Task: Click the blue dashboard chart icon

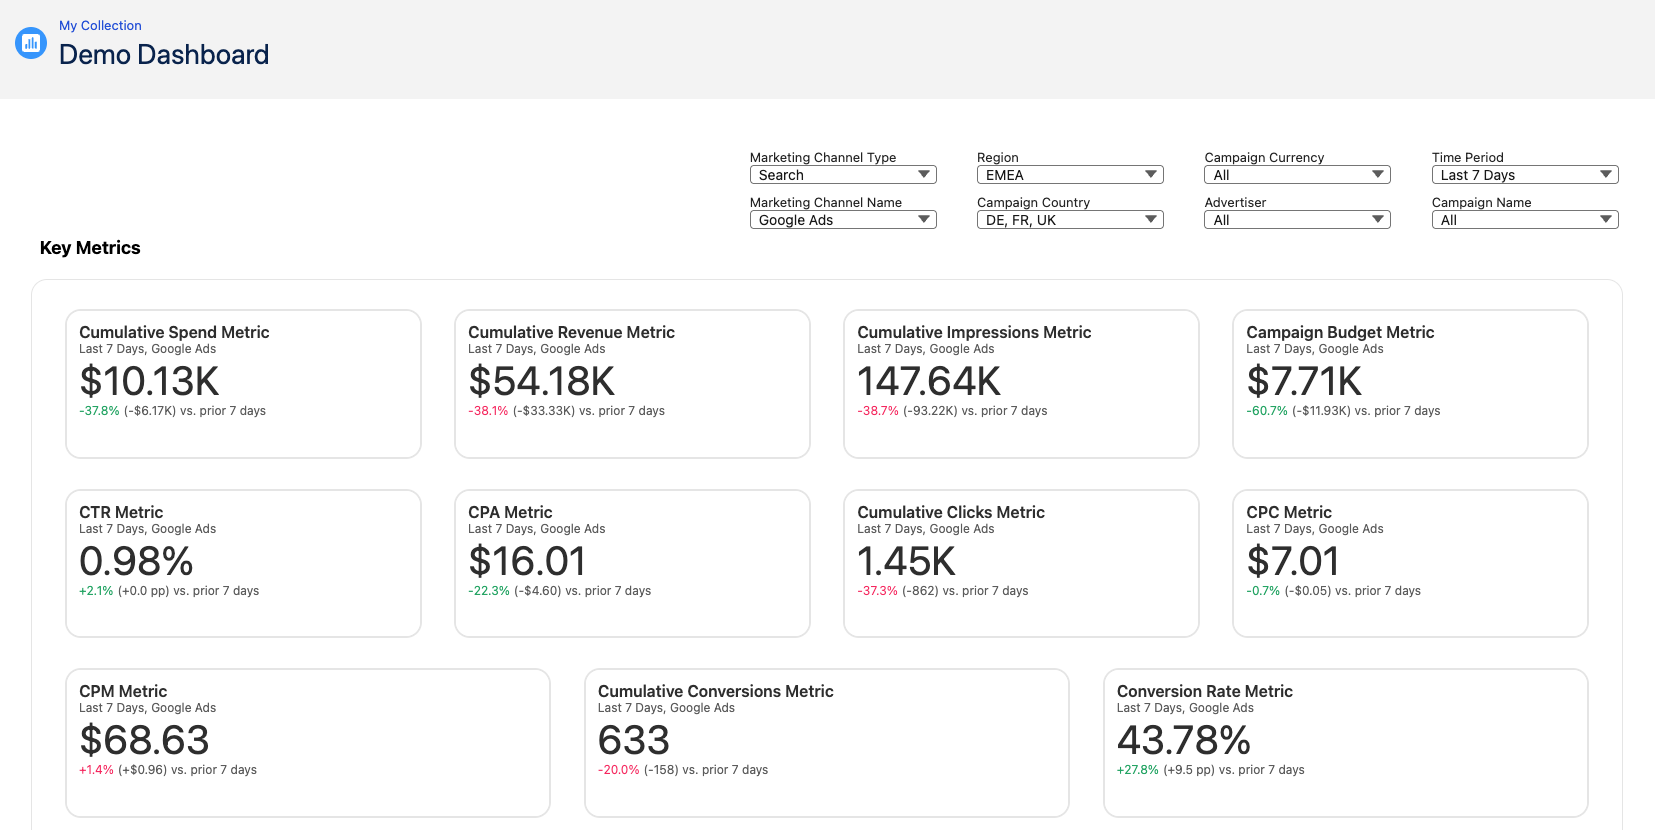Action: (x=31, y=43)
